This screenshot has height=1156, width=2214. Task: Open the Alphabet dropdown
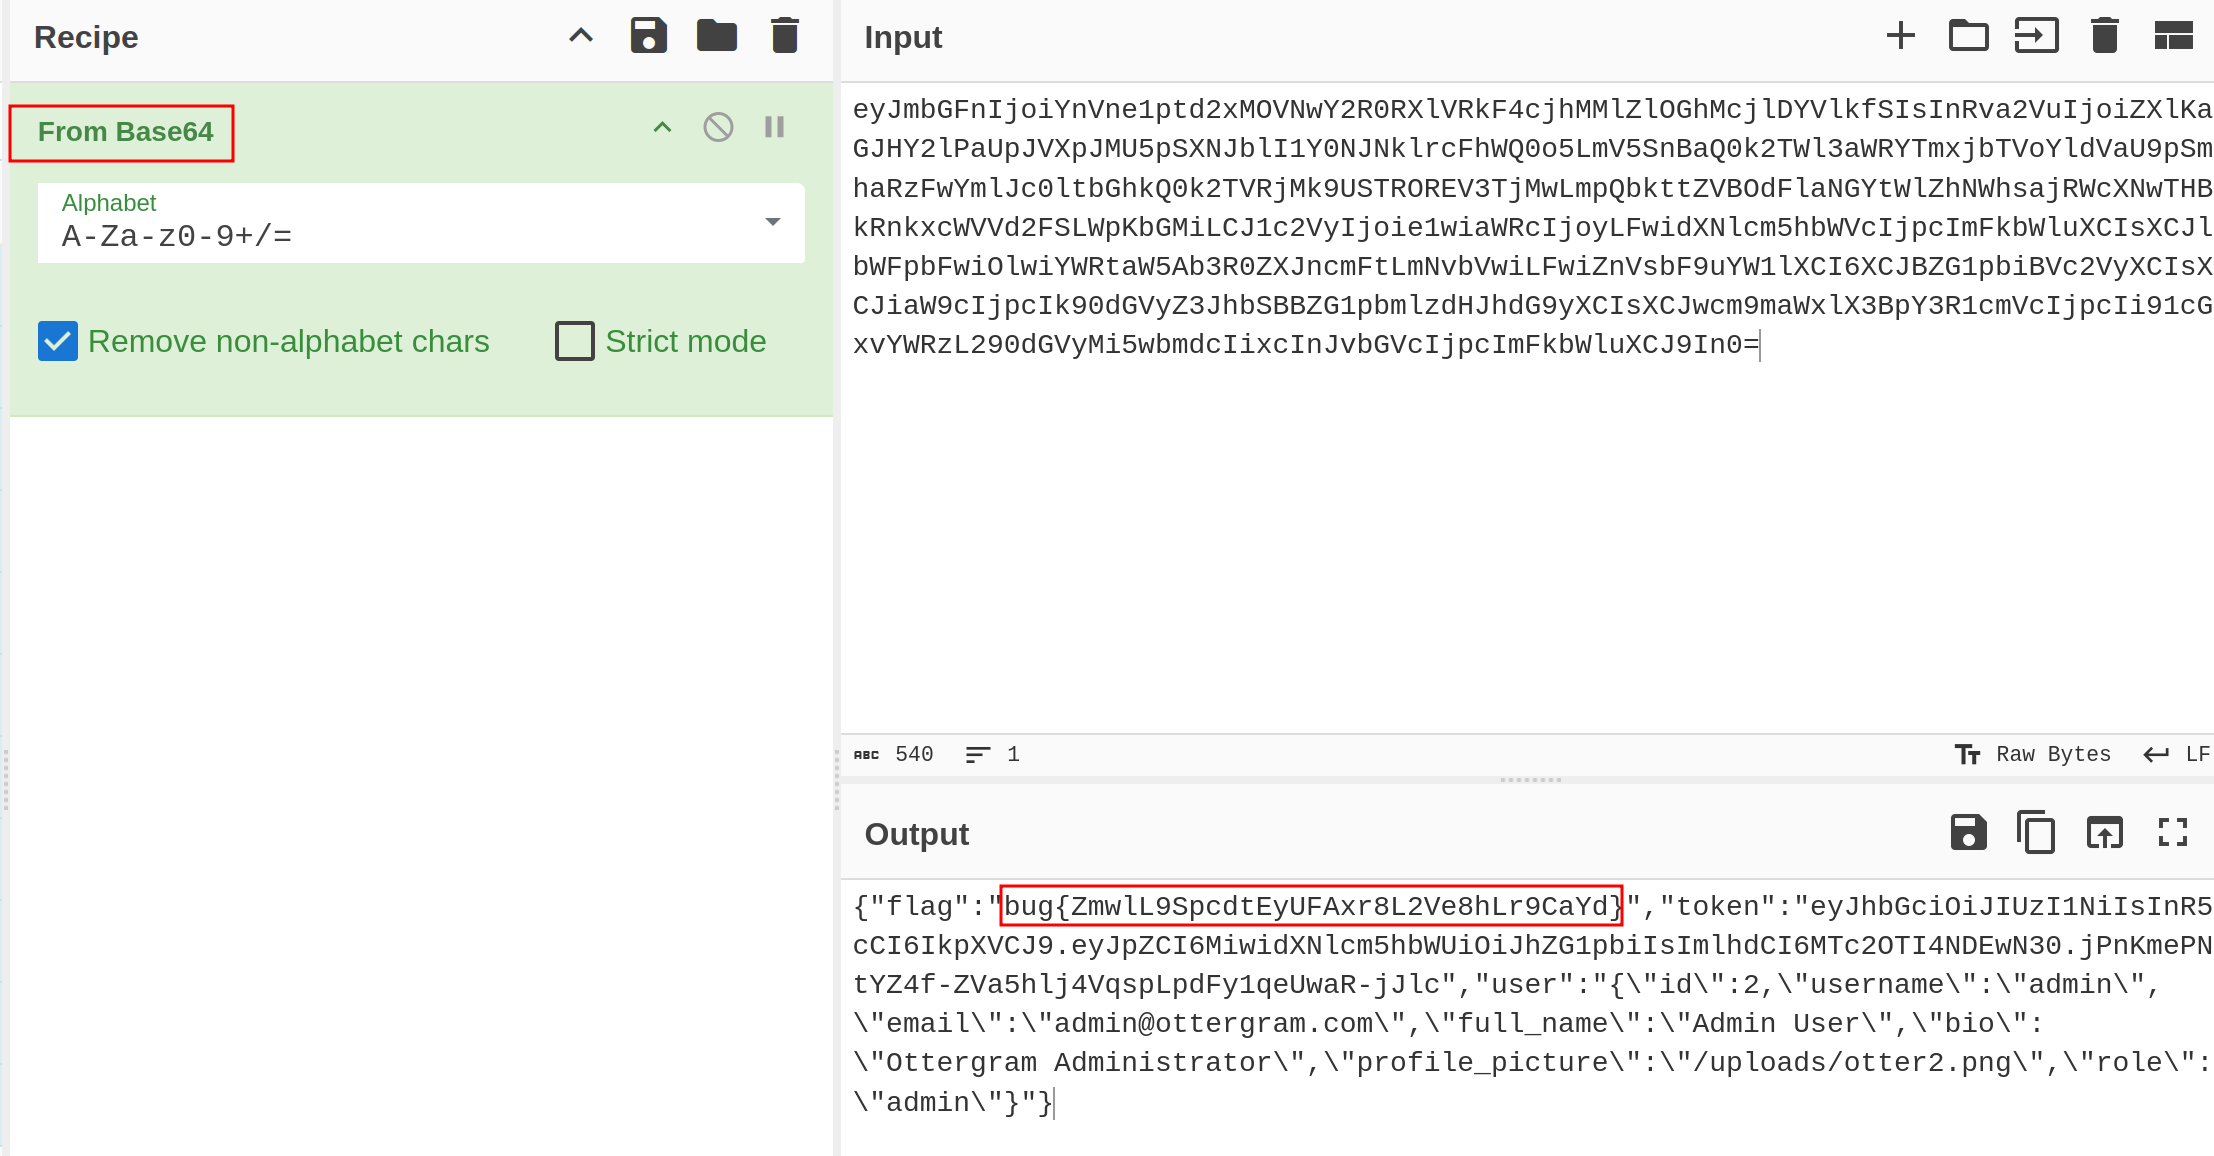772,222
